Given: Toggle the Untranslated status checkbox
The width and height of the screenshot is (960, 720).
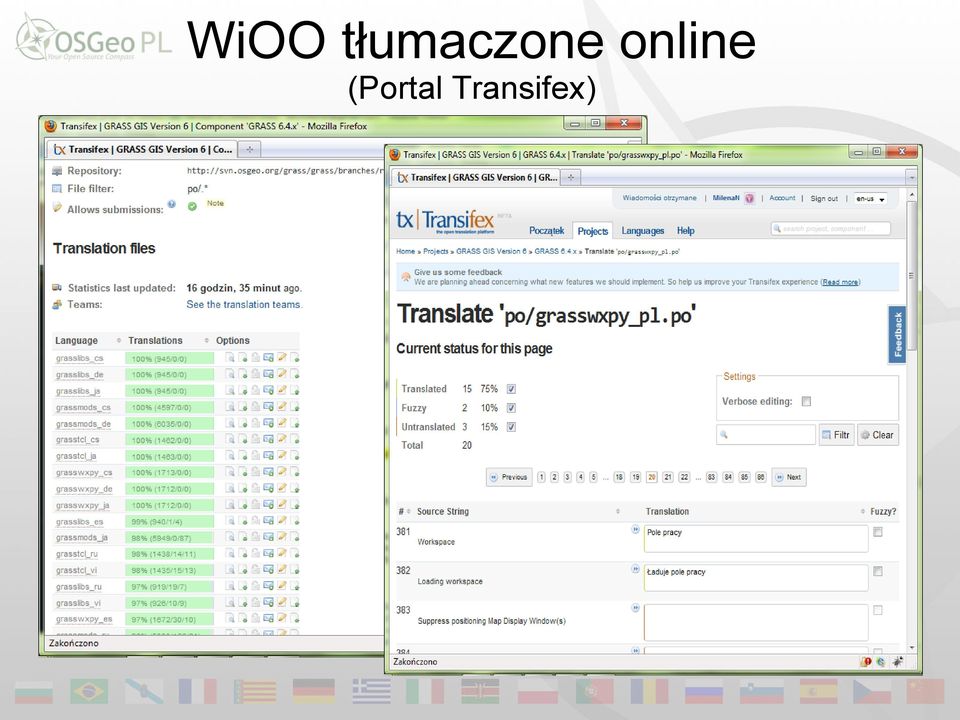Looking at the screenshot, I should click(x=511, y=427).
